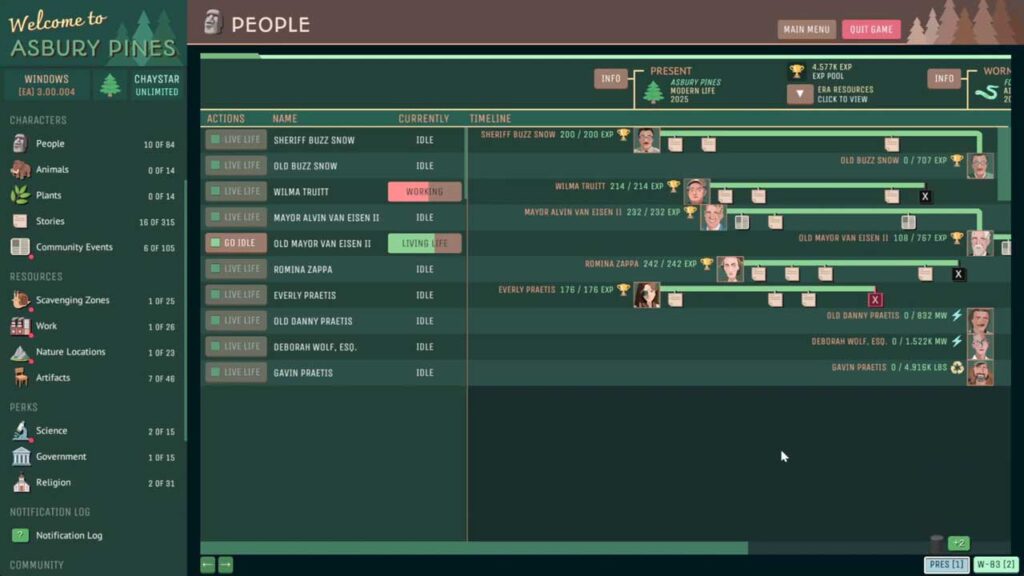
Task: Toggle Go Idle for Old Mayor Van Eisen II
Action: coord(236,243)
